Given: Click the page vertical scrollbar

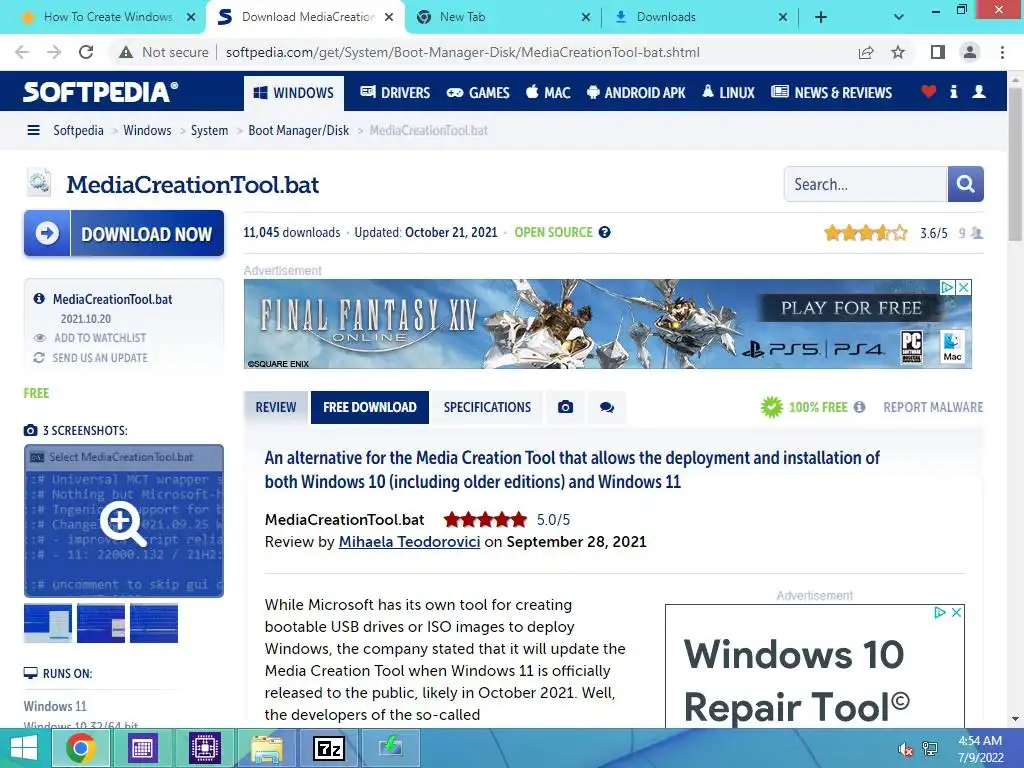Looking at the screenshot, I should pyautogui.click(x=1016, y=163).
